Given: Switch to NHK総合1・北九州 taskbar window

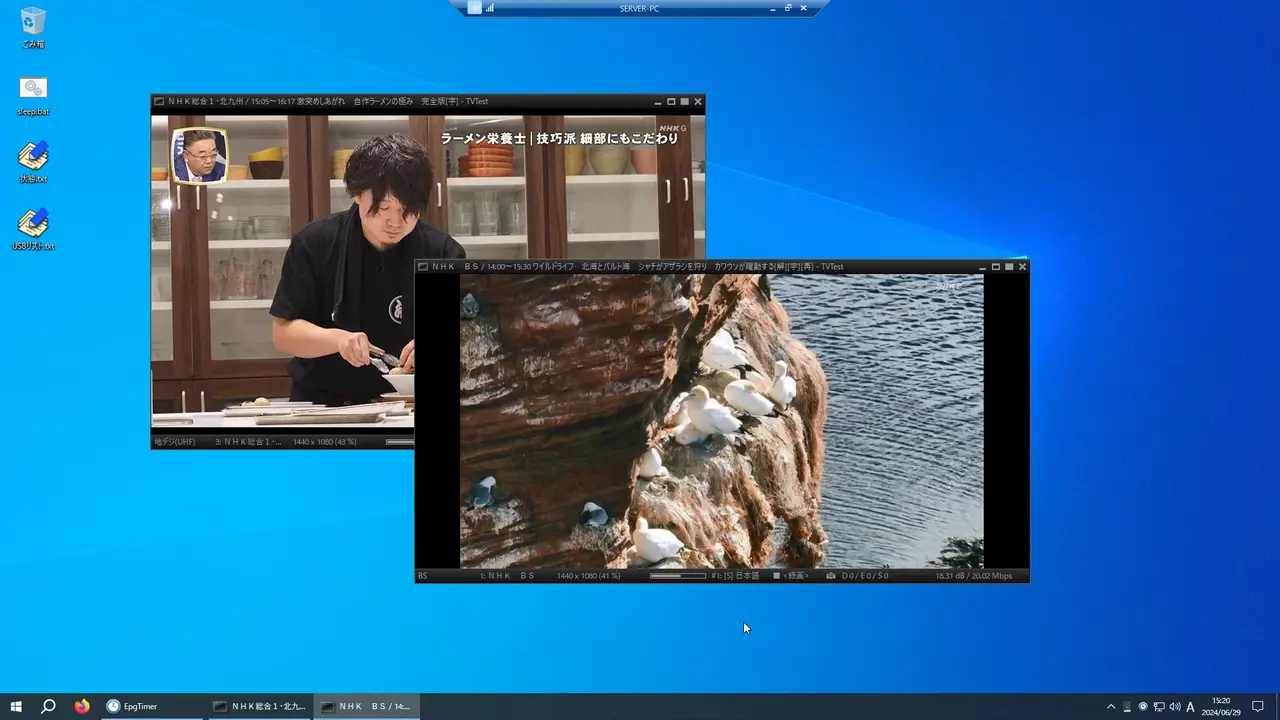Looking at the screenshot, I should coord(258,706).
